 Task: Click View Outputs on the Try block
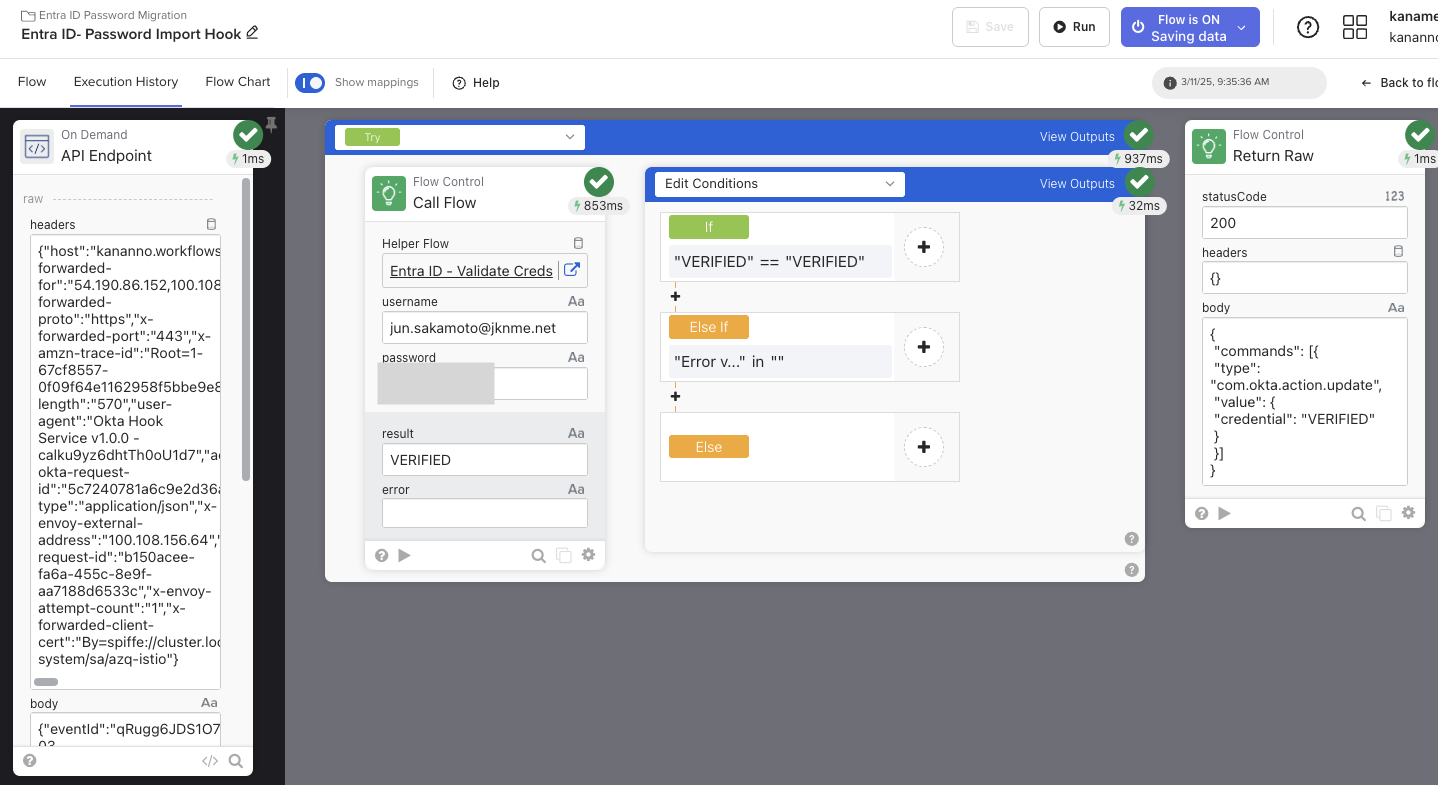(x=1076, y=137)
